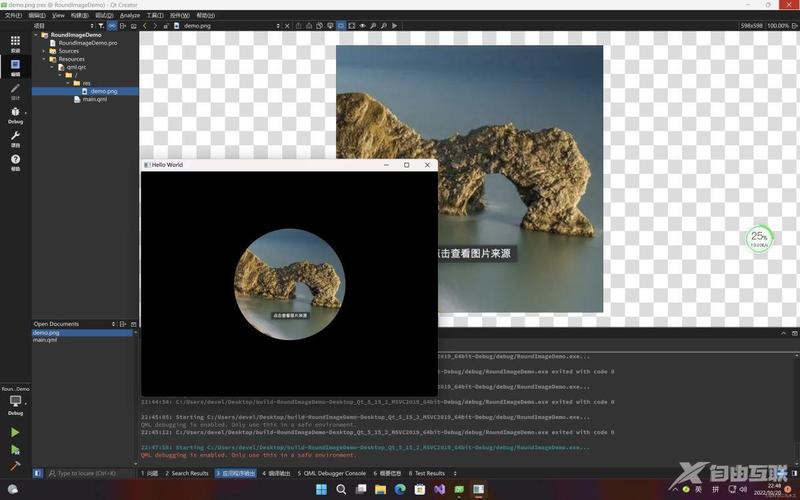Viewport: 800px width, 500px height.
Task: Toggle sidebar visibility button at bottom left
Action: pos(38,473)
